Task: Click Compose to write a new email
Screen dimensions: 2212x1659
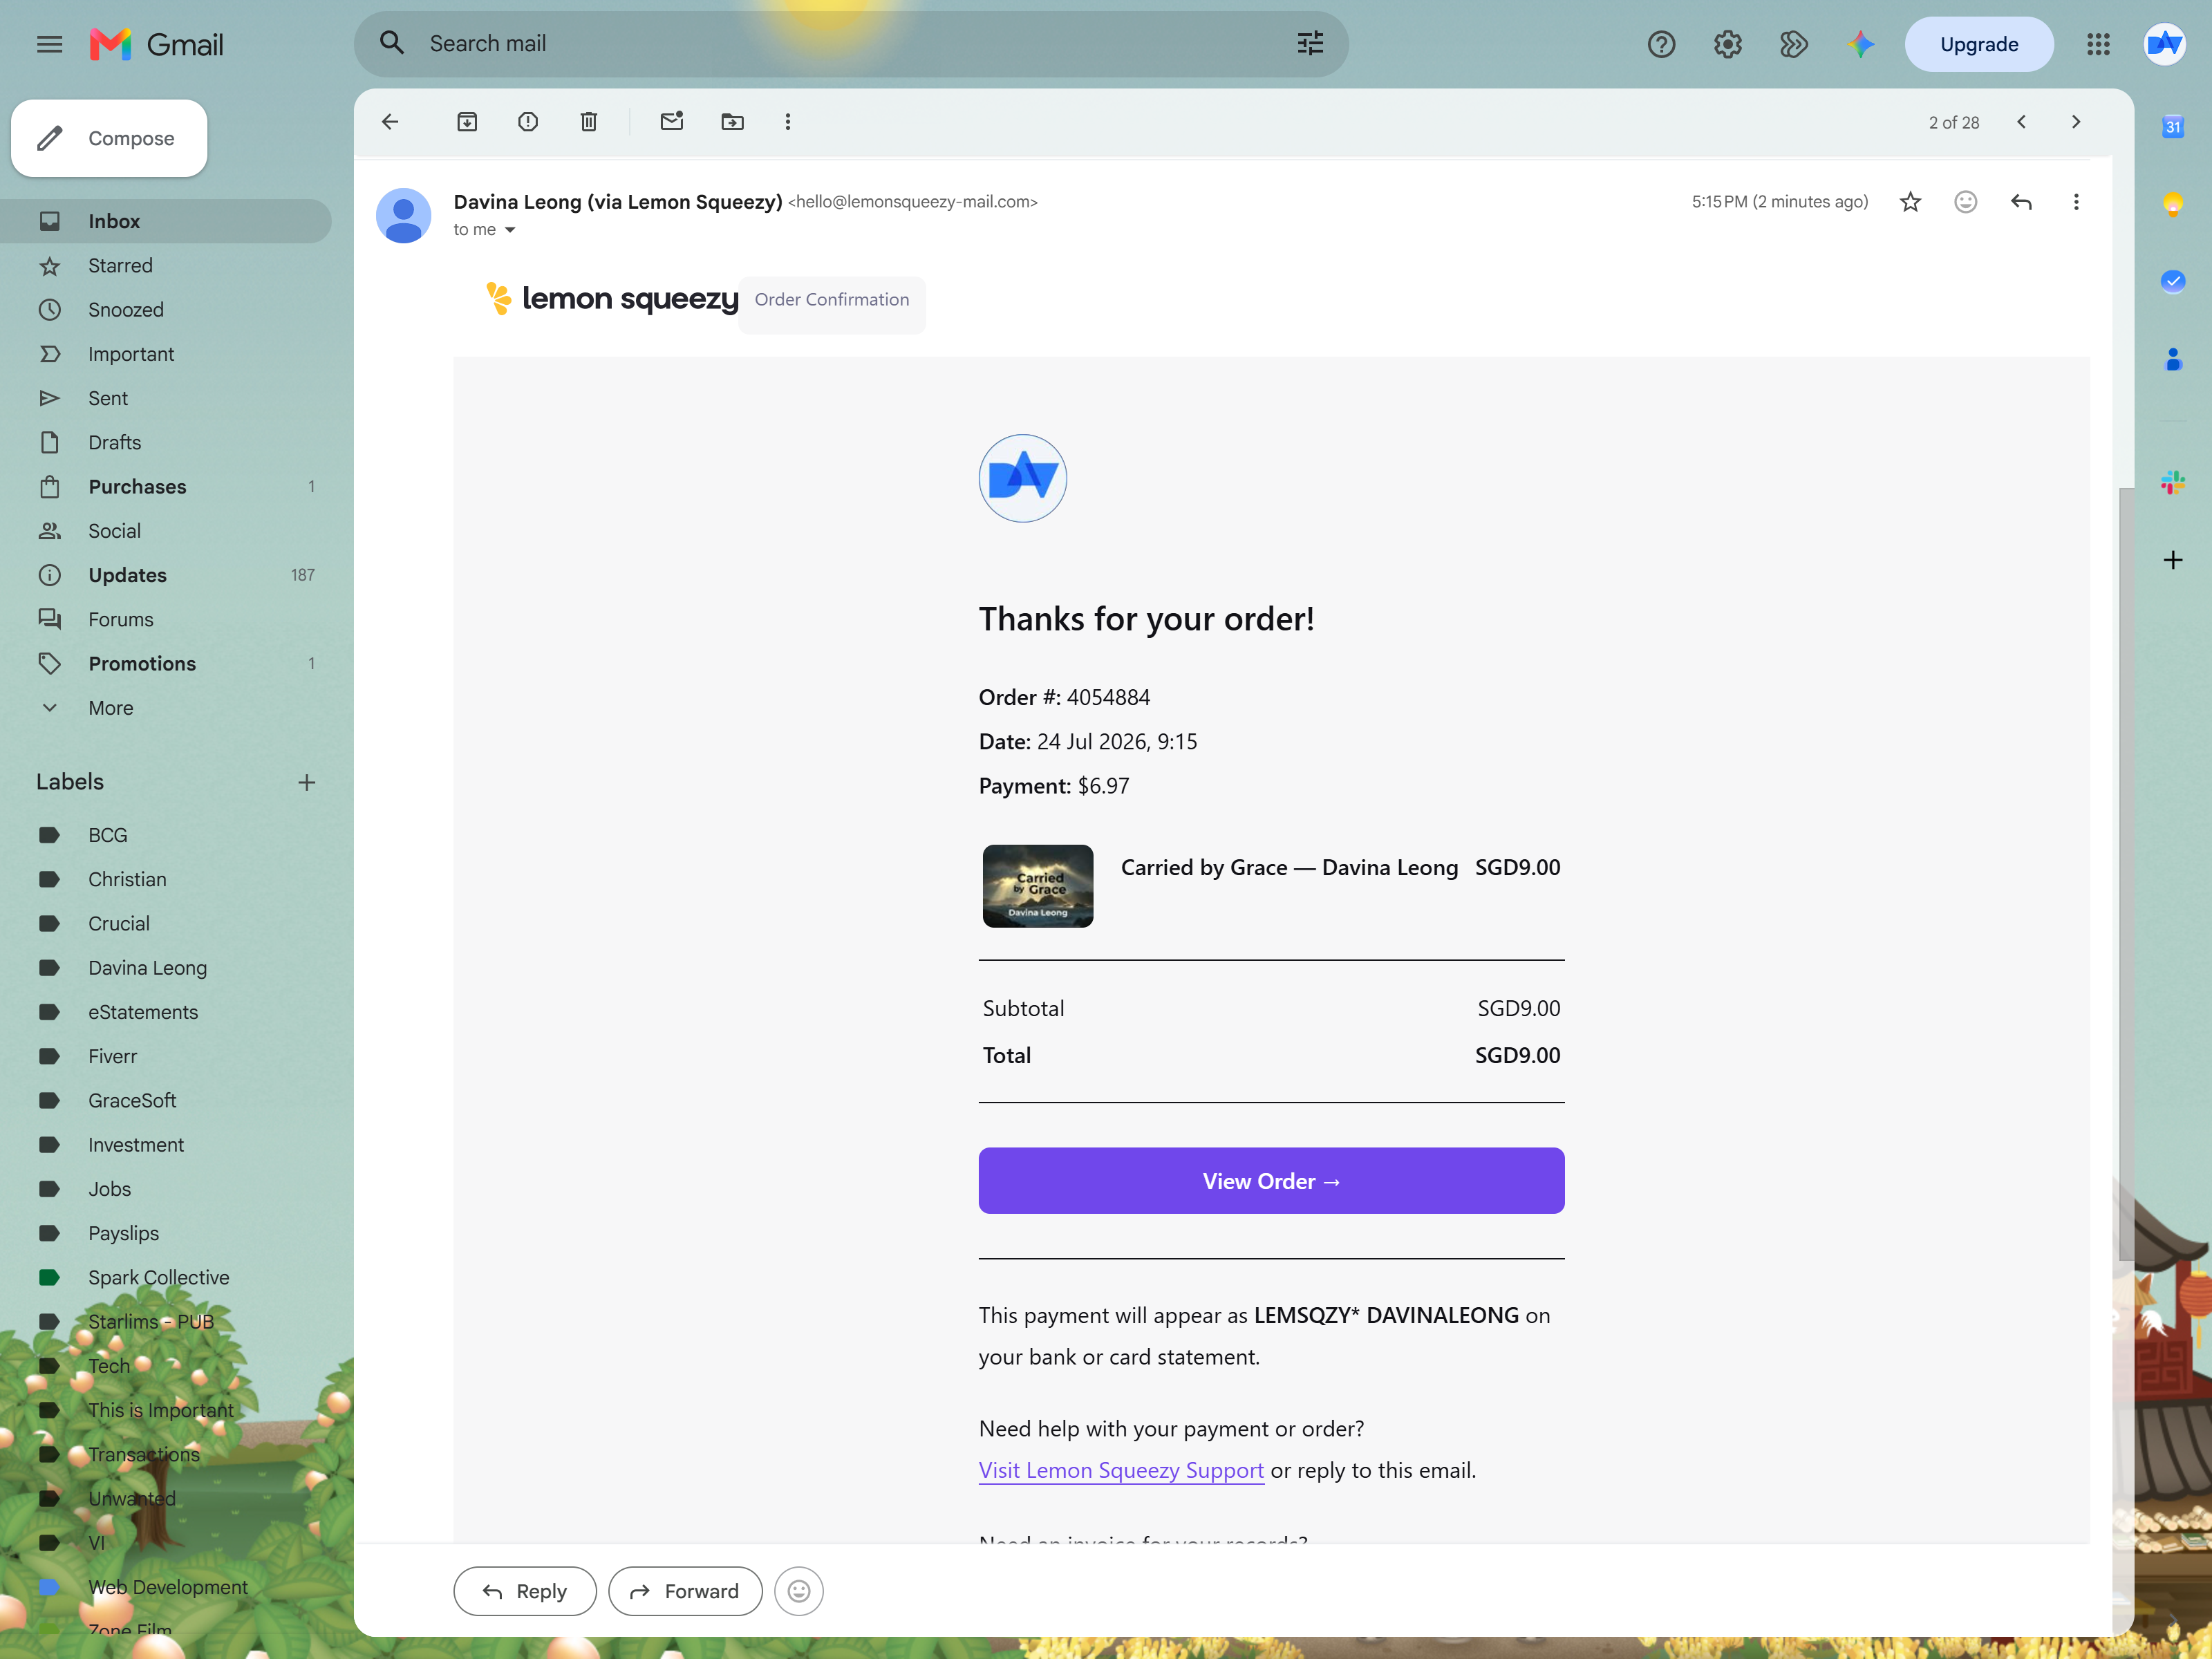Action: [x=109, y=138]
